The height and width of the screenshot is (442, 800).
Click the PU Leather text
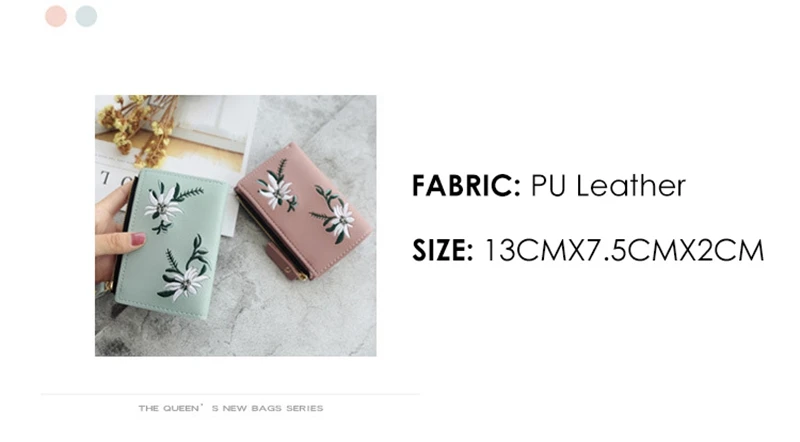[608, 185]
